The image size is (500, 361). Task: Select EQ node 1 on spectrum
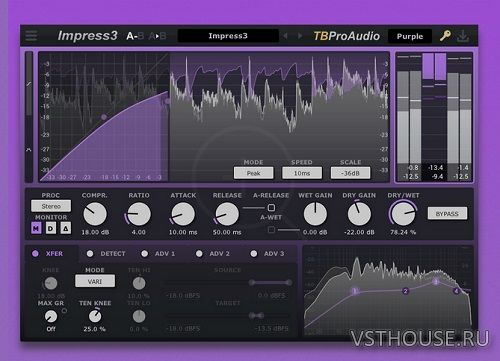coord(355,291)
